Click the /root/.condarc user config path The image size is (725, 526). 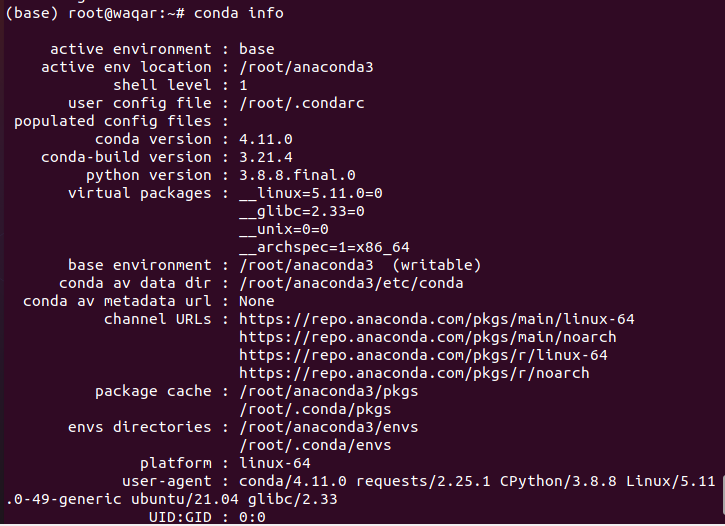click(x=301, y=103)
